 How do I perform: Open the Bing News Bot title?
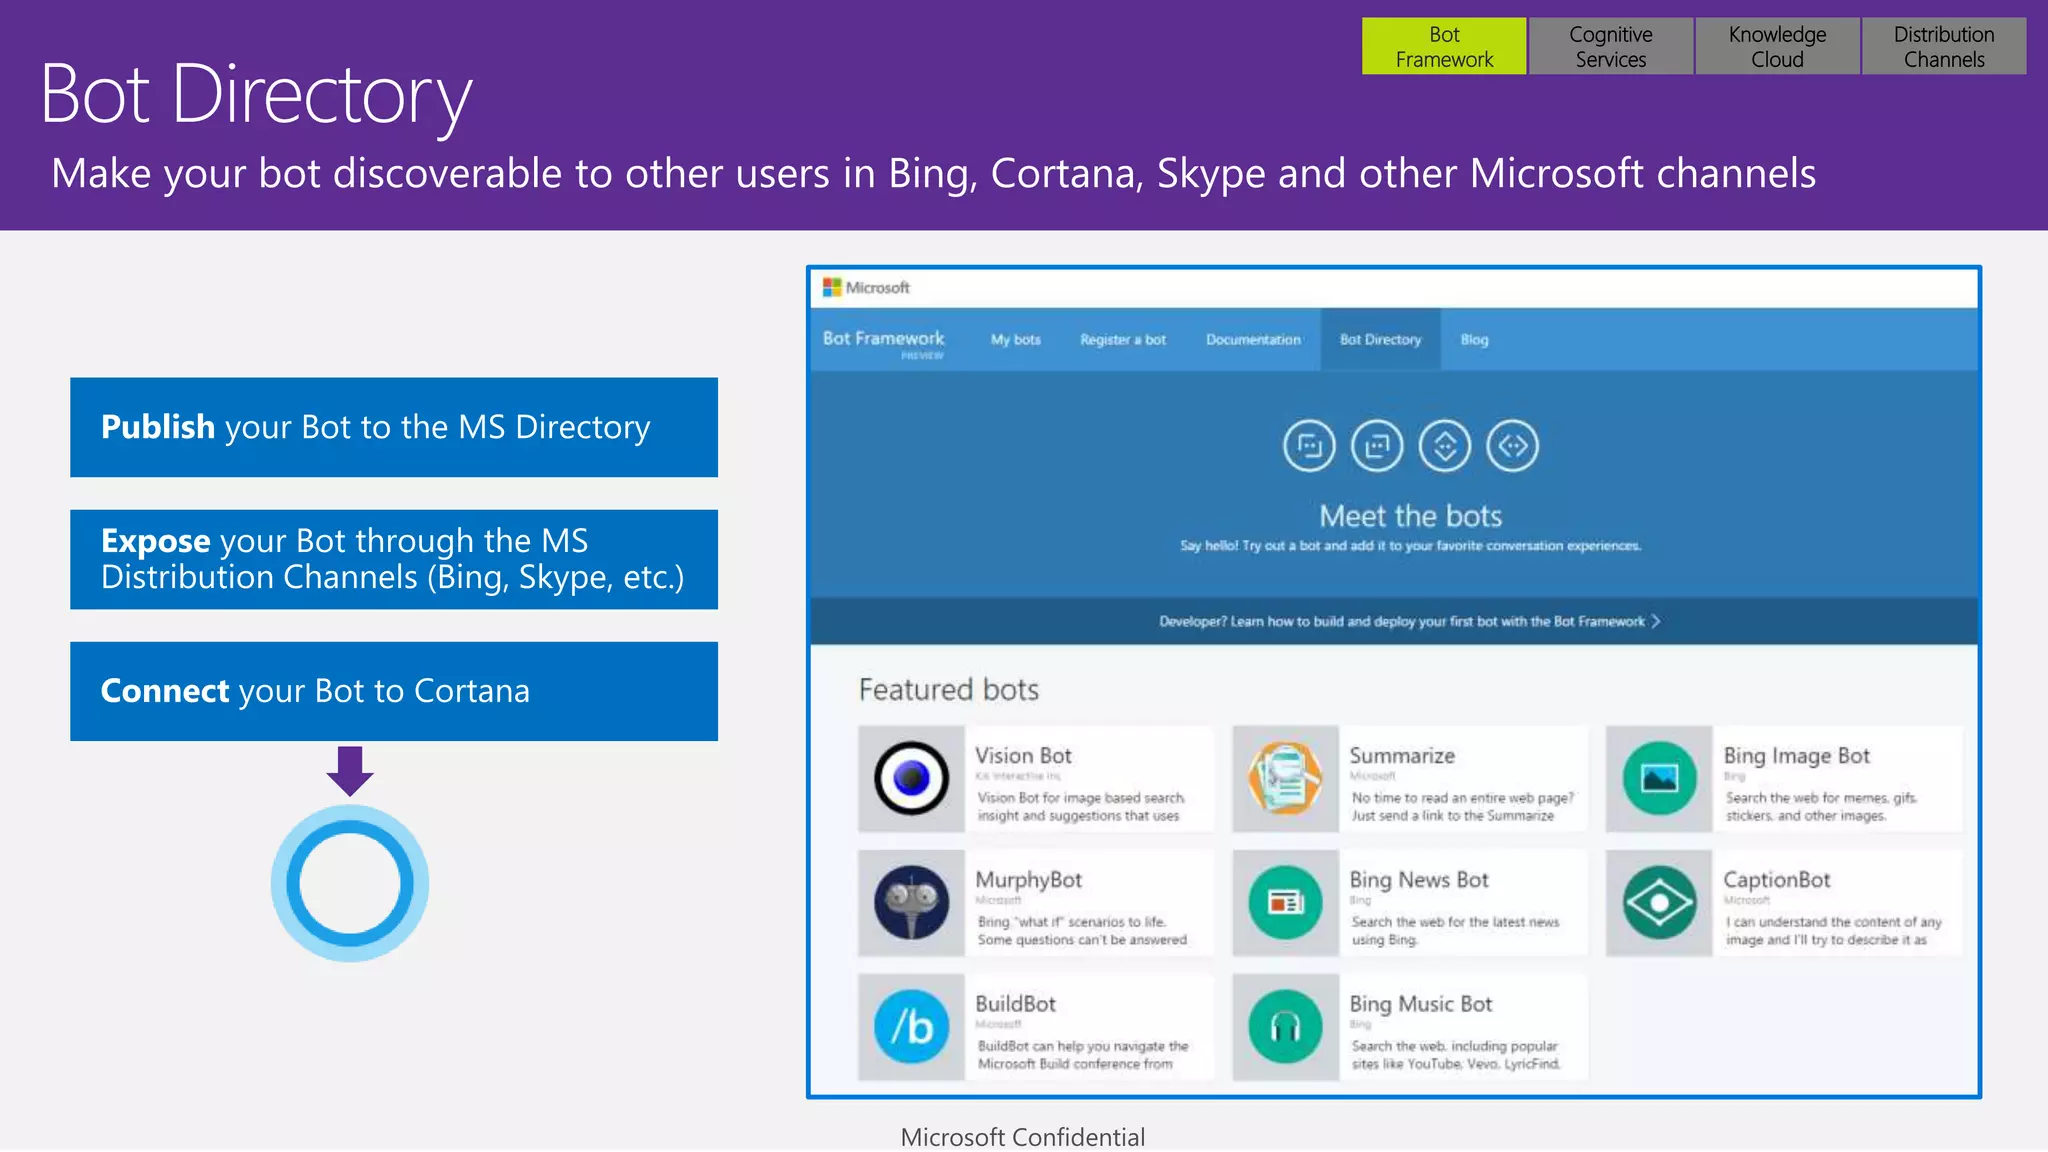coord(1419,880)
